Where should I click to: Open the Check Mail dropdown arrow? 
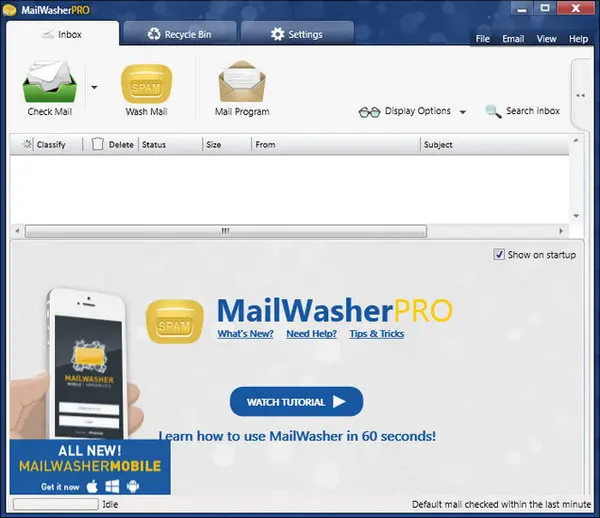point(94,87)
